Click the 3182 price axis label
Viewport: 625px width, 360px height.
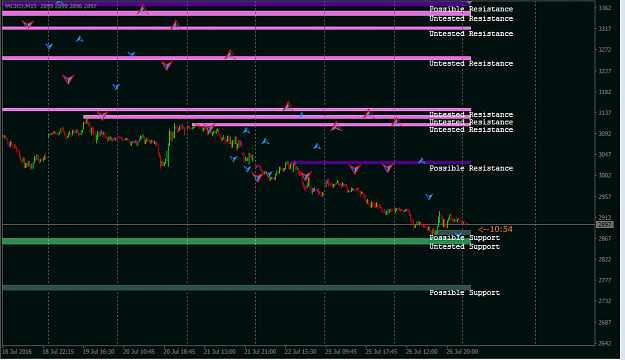(605, 92)
